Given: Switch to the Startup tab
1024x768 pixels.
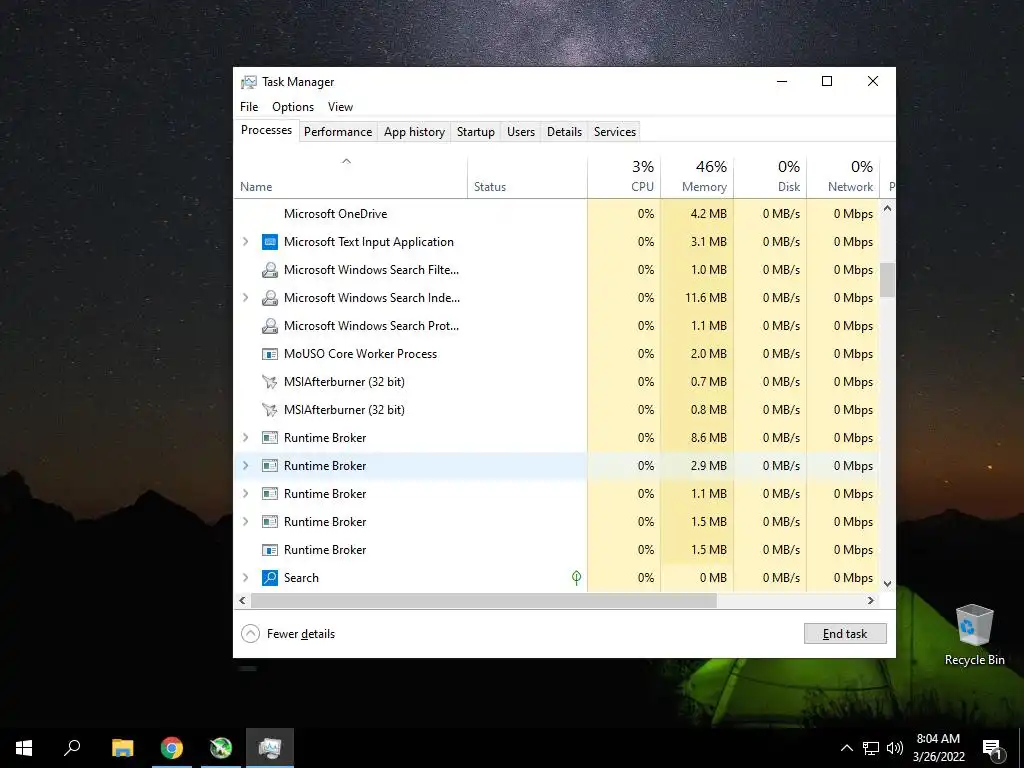Looking at the screenshot, I should [x=475, y=132].
